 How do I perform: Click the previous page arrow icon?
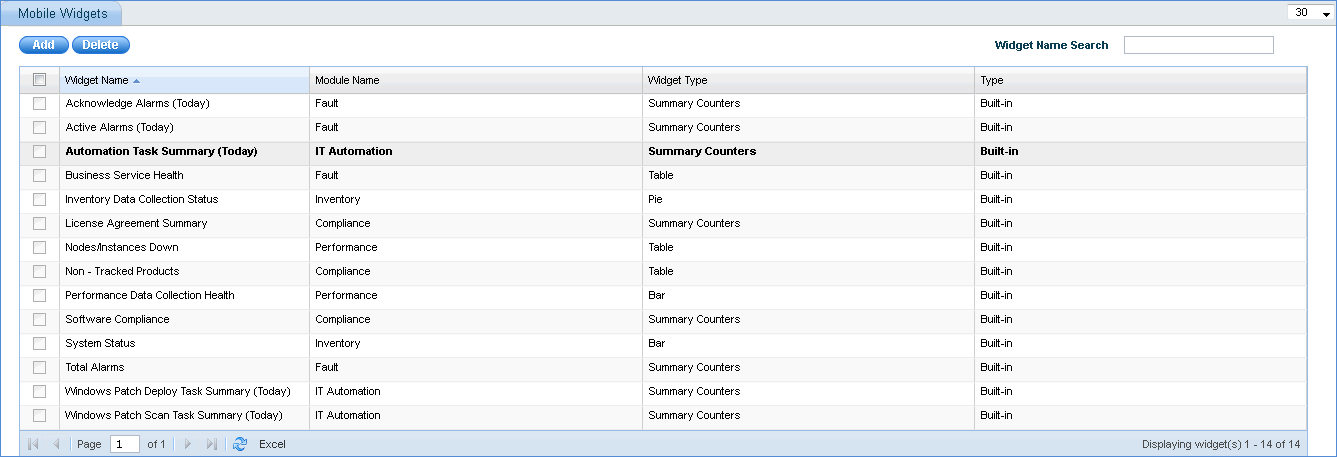56,444
